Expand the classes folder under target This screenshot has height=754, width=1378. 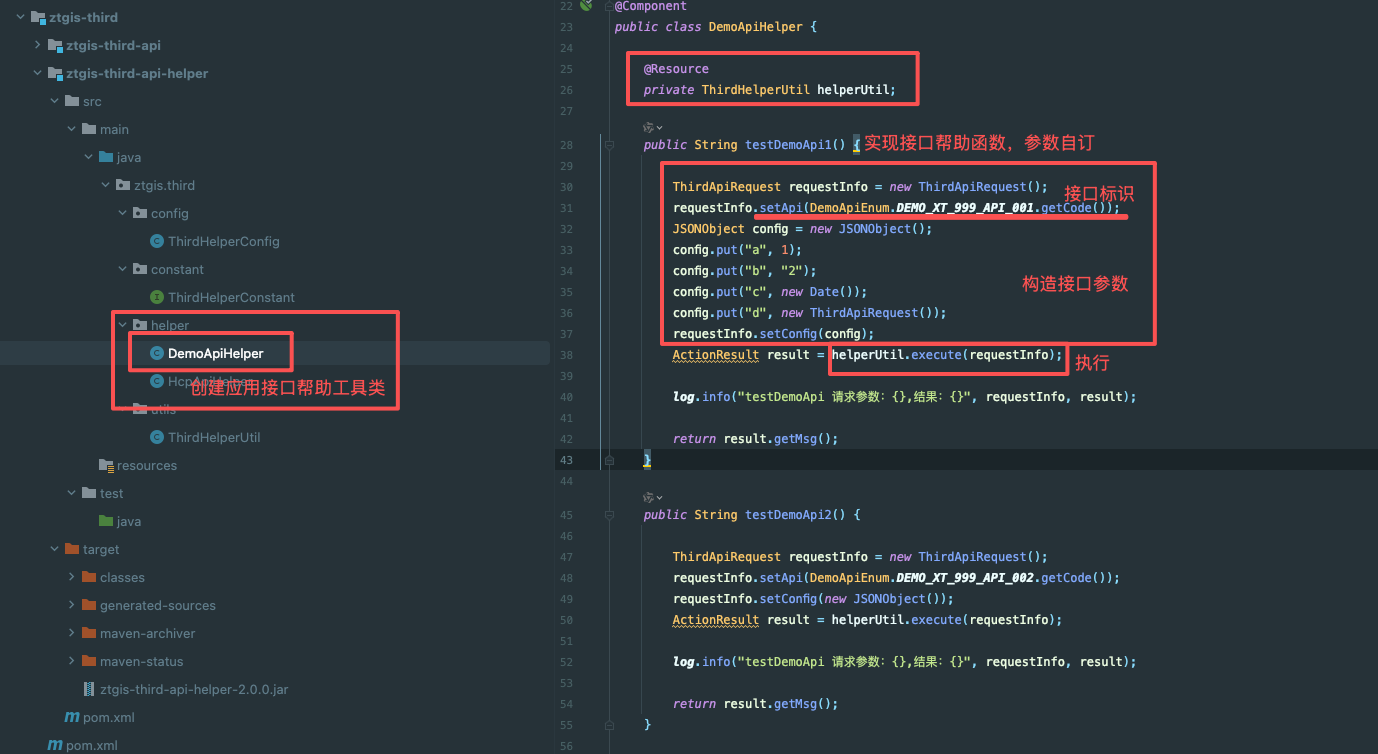tap(72, 577)
